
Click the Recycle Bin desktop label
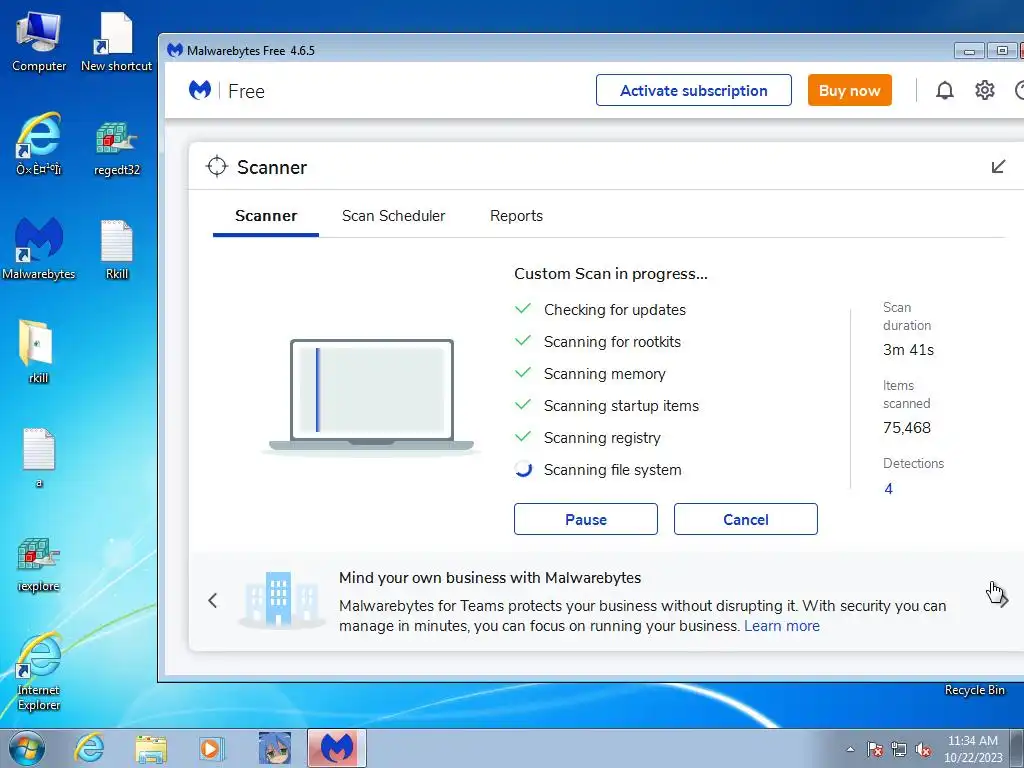point(974,690)
